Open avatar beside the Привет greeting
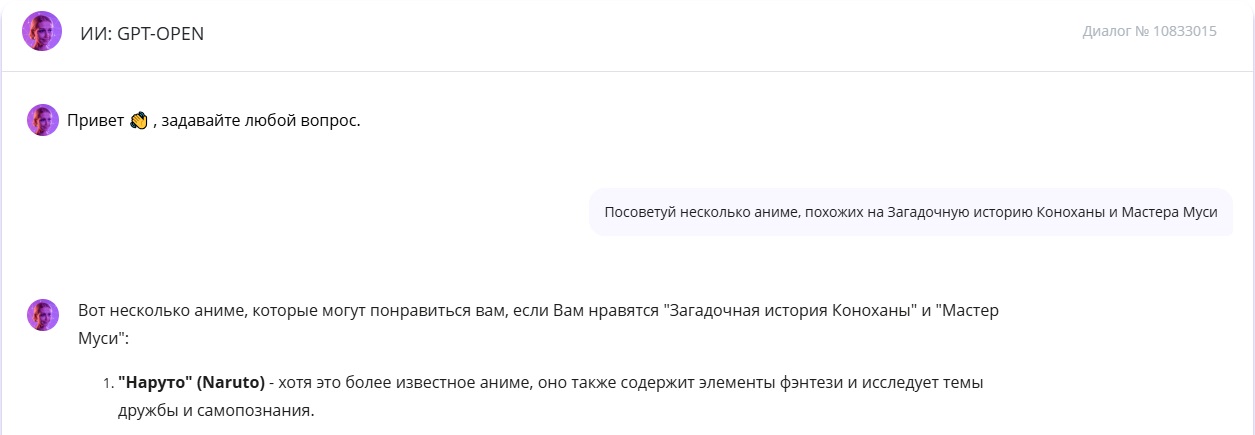This screenshot has height=435, width=1255. (43, 120)
